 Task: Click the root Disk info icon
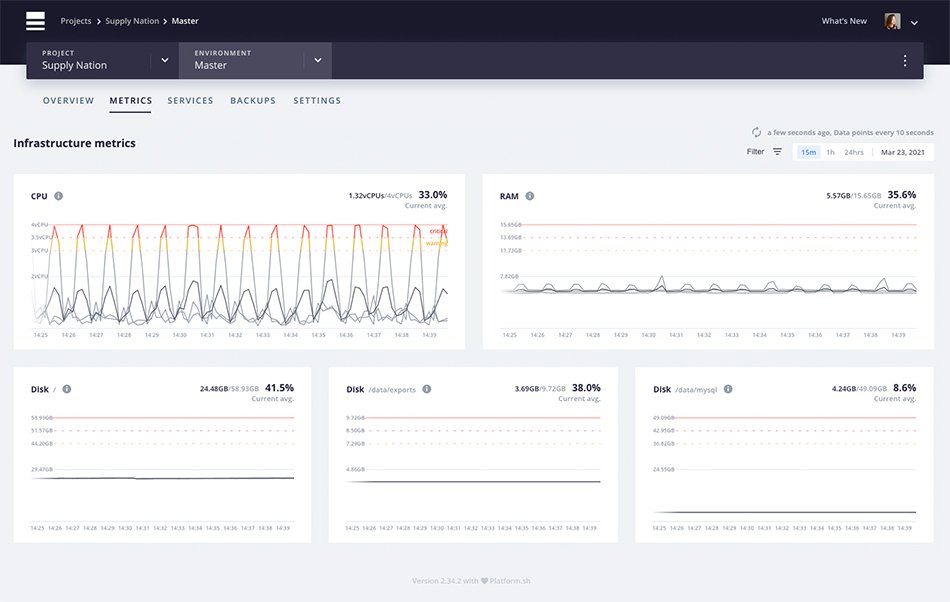coord(67,389)
